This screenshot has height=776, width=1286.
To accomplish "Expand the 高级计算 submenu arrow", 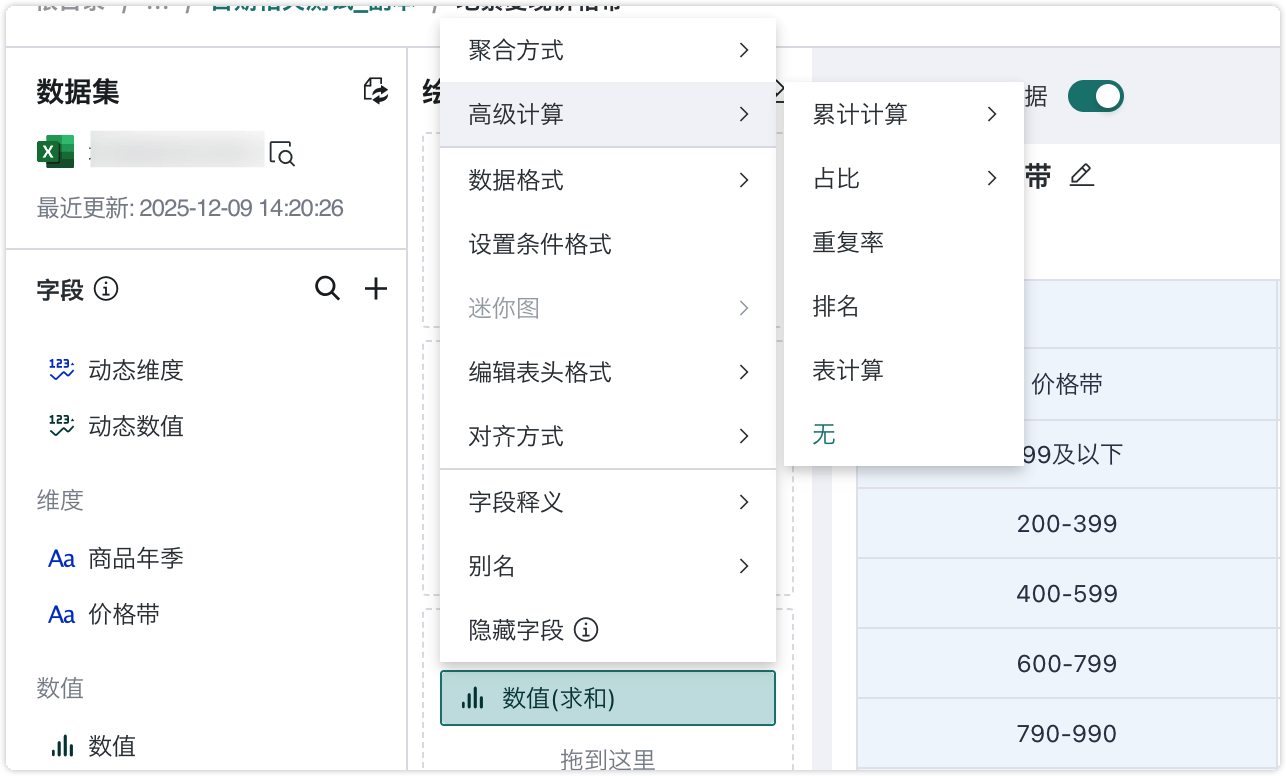I will click(x=744, y=115).
